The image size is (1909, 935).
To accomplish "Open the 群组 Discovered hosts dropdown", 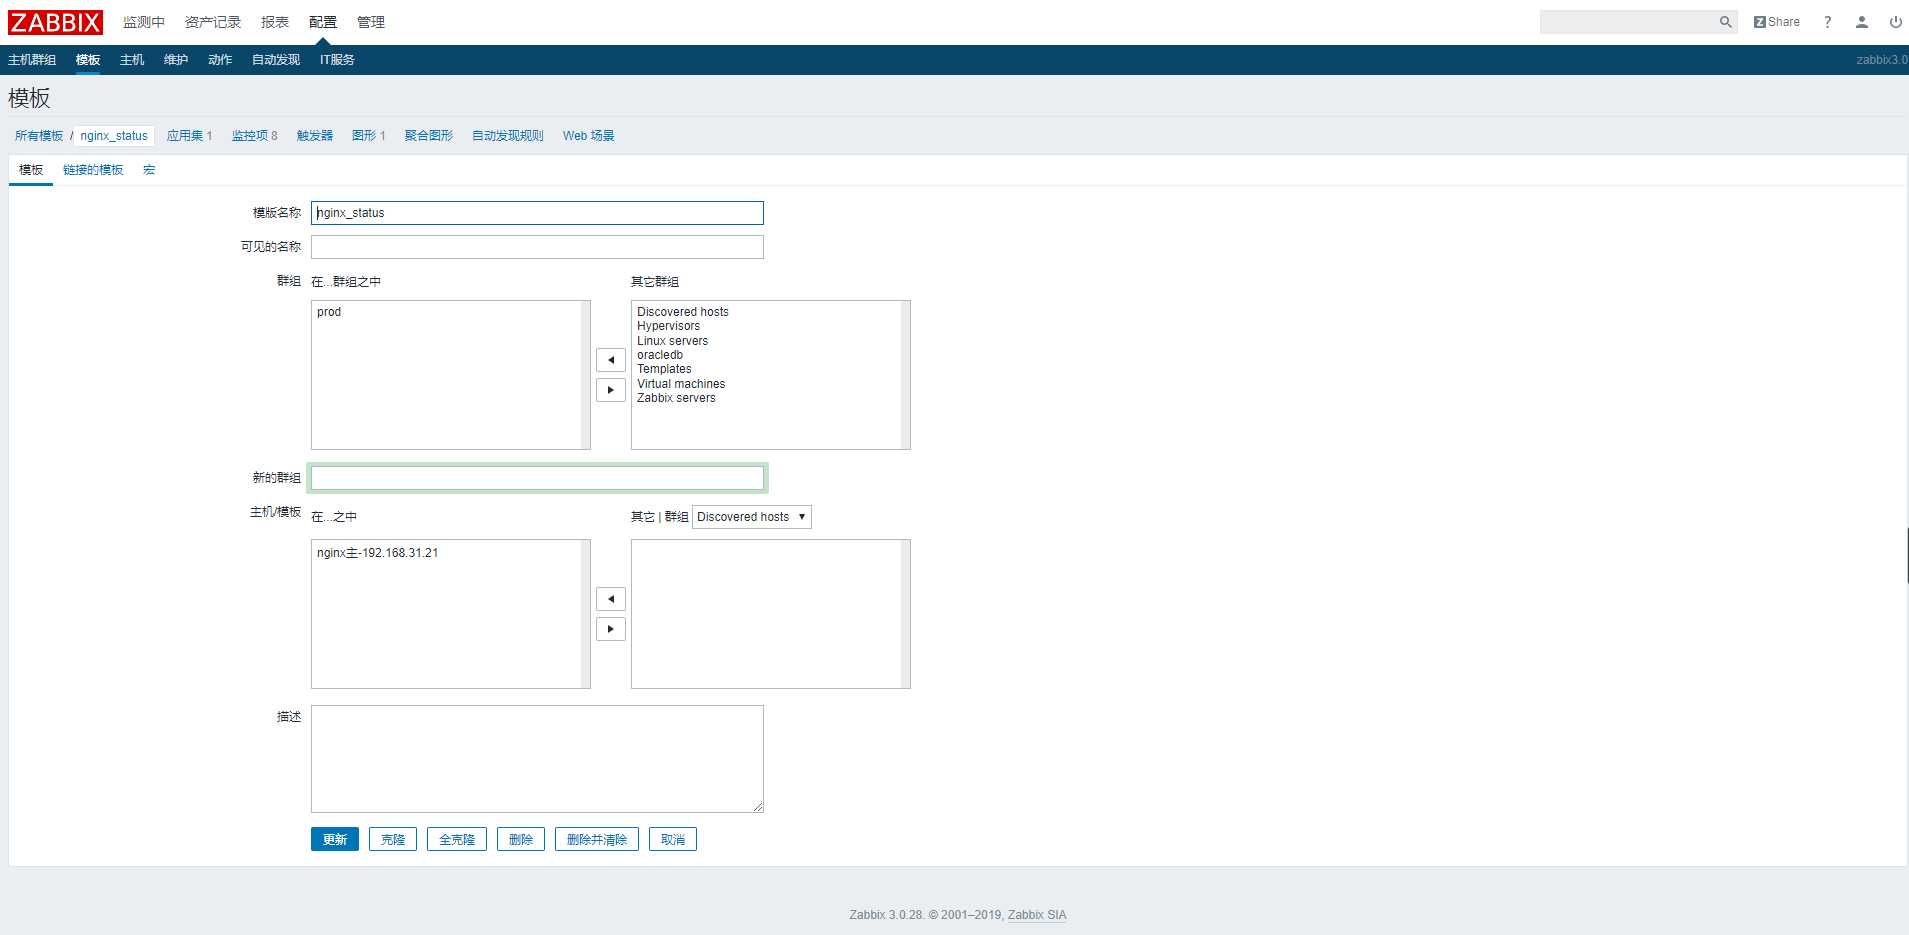I will [752, 517].
